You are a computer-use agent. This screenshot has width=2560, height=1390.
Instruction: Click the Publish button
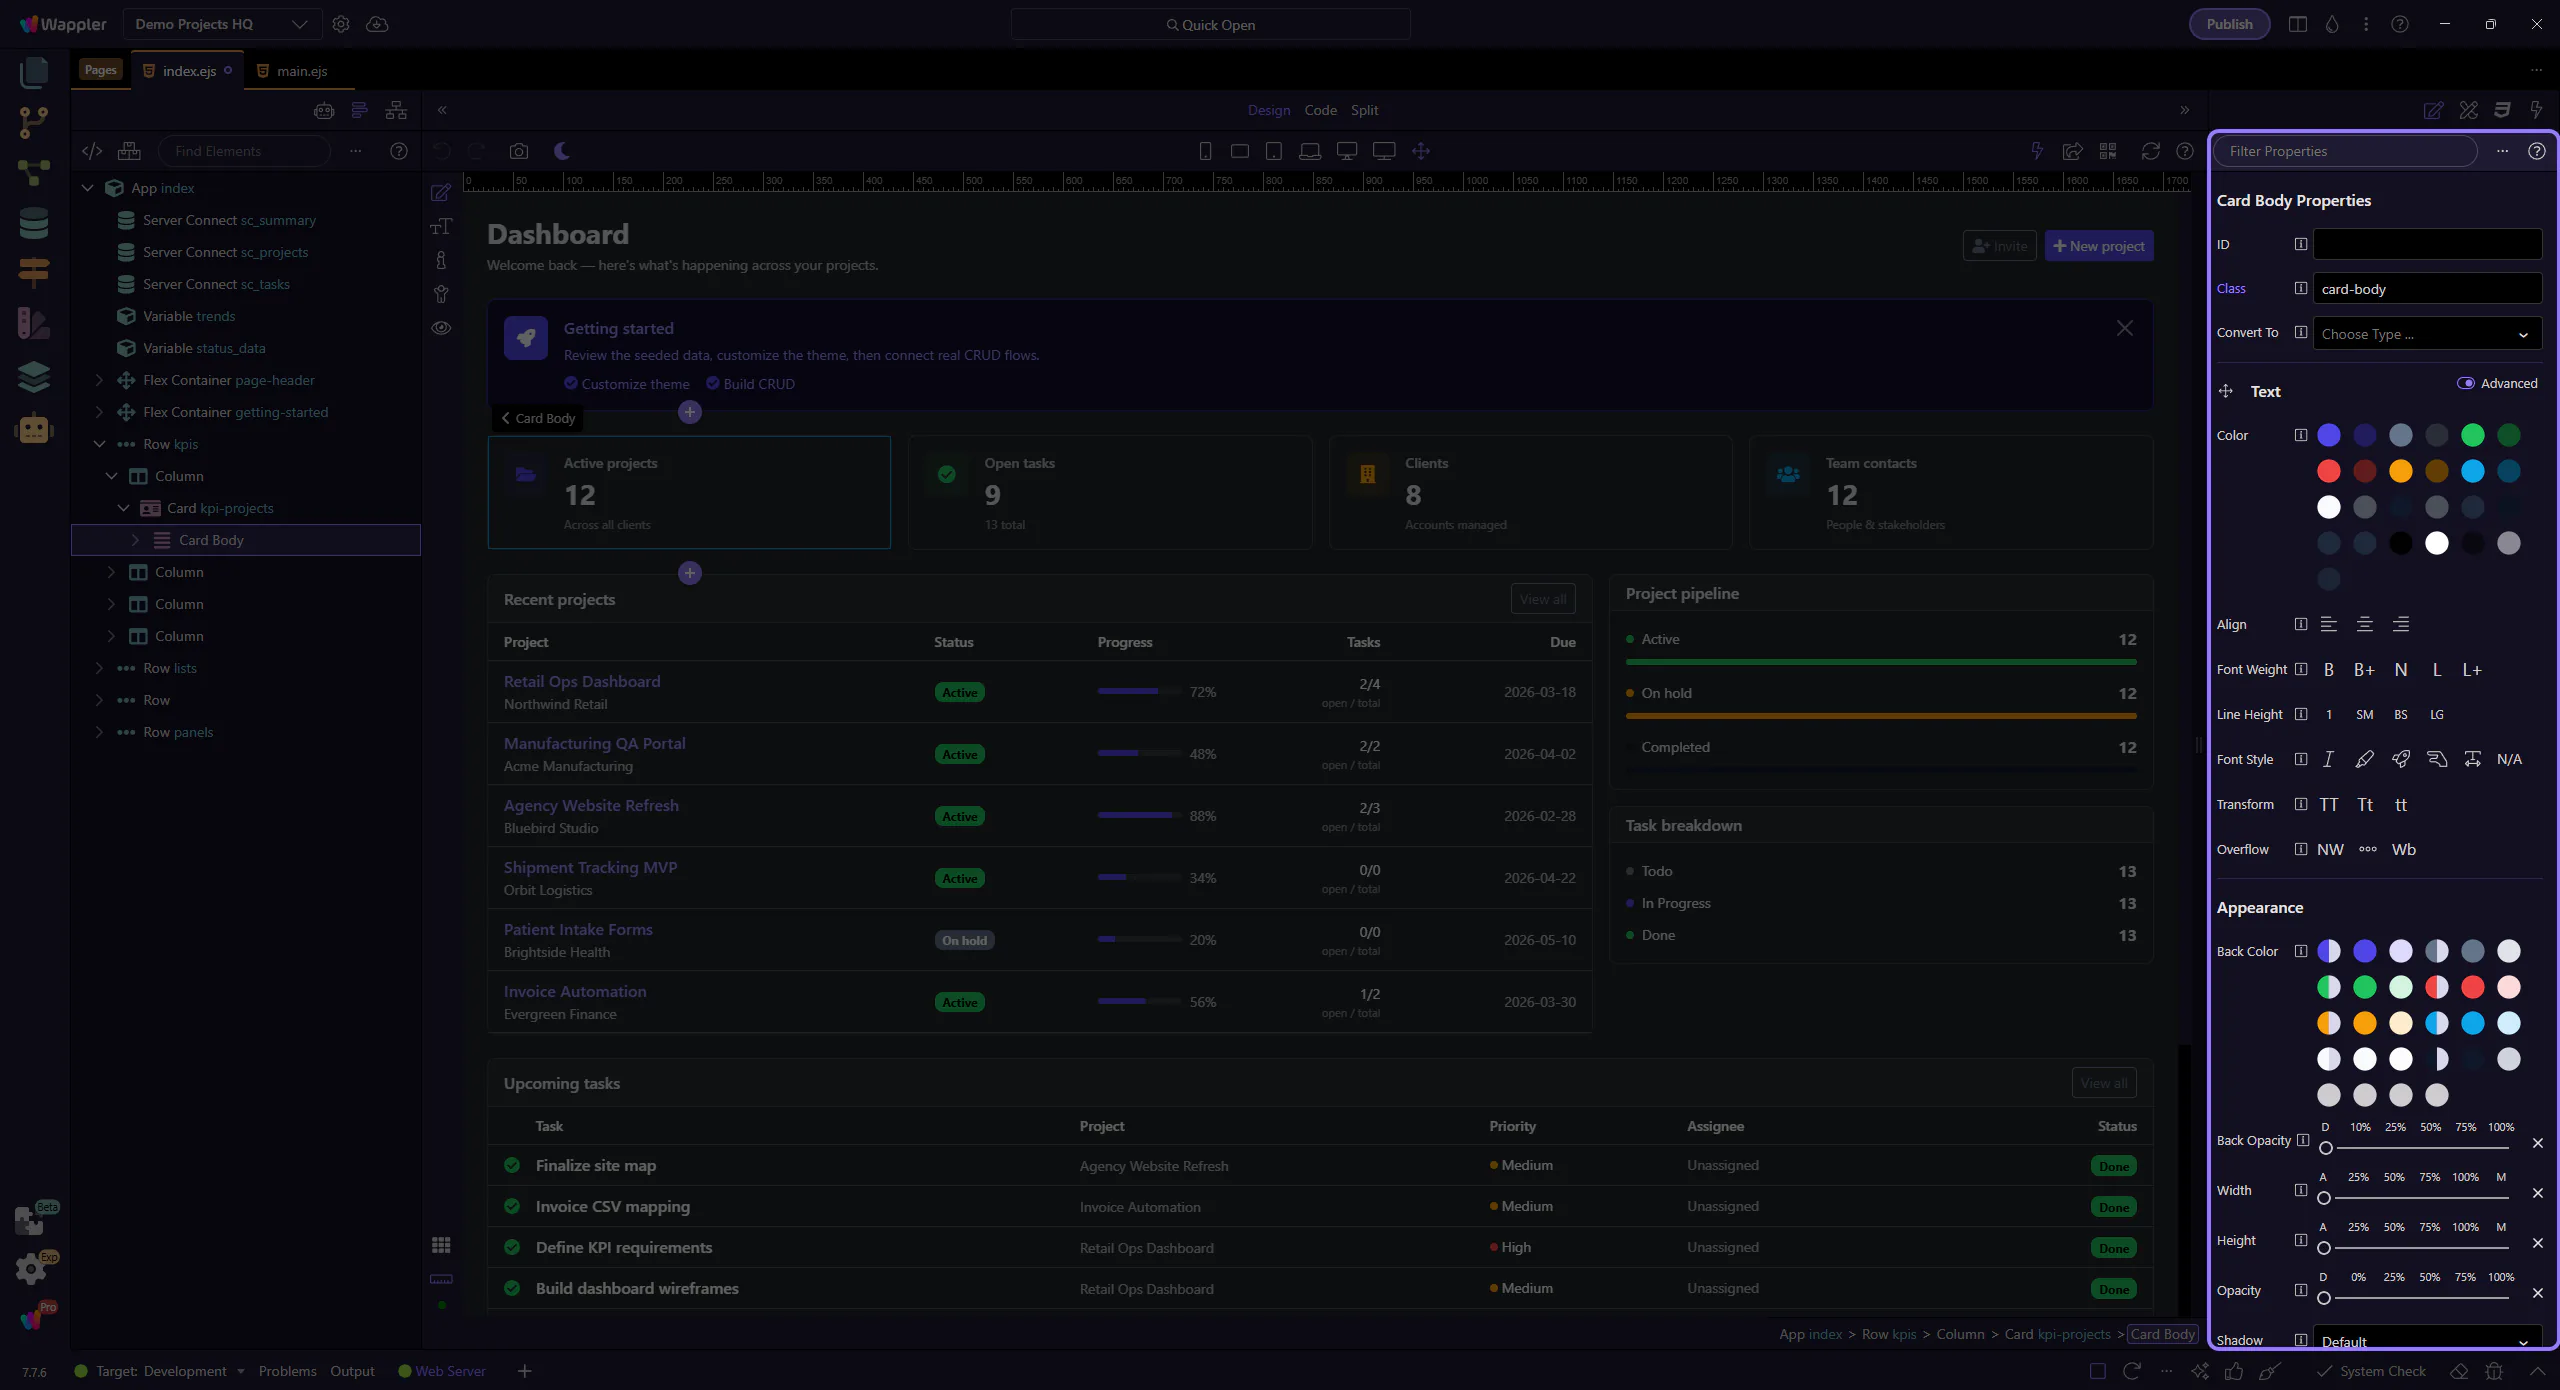(x=2229, y=24)
